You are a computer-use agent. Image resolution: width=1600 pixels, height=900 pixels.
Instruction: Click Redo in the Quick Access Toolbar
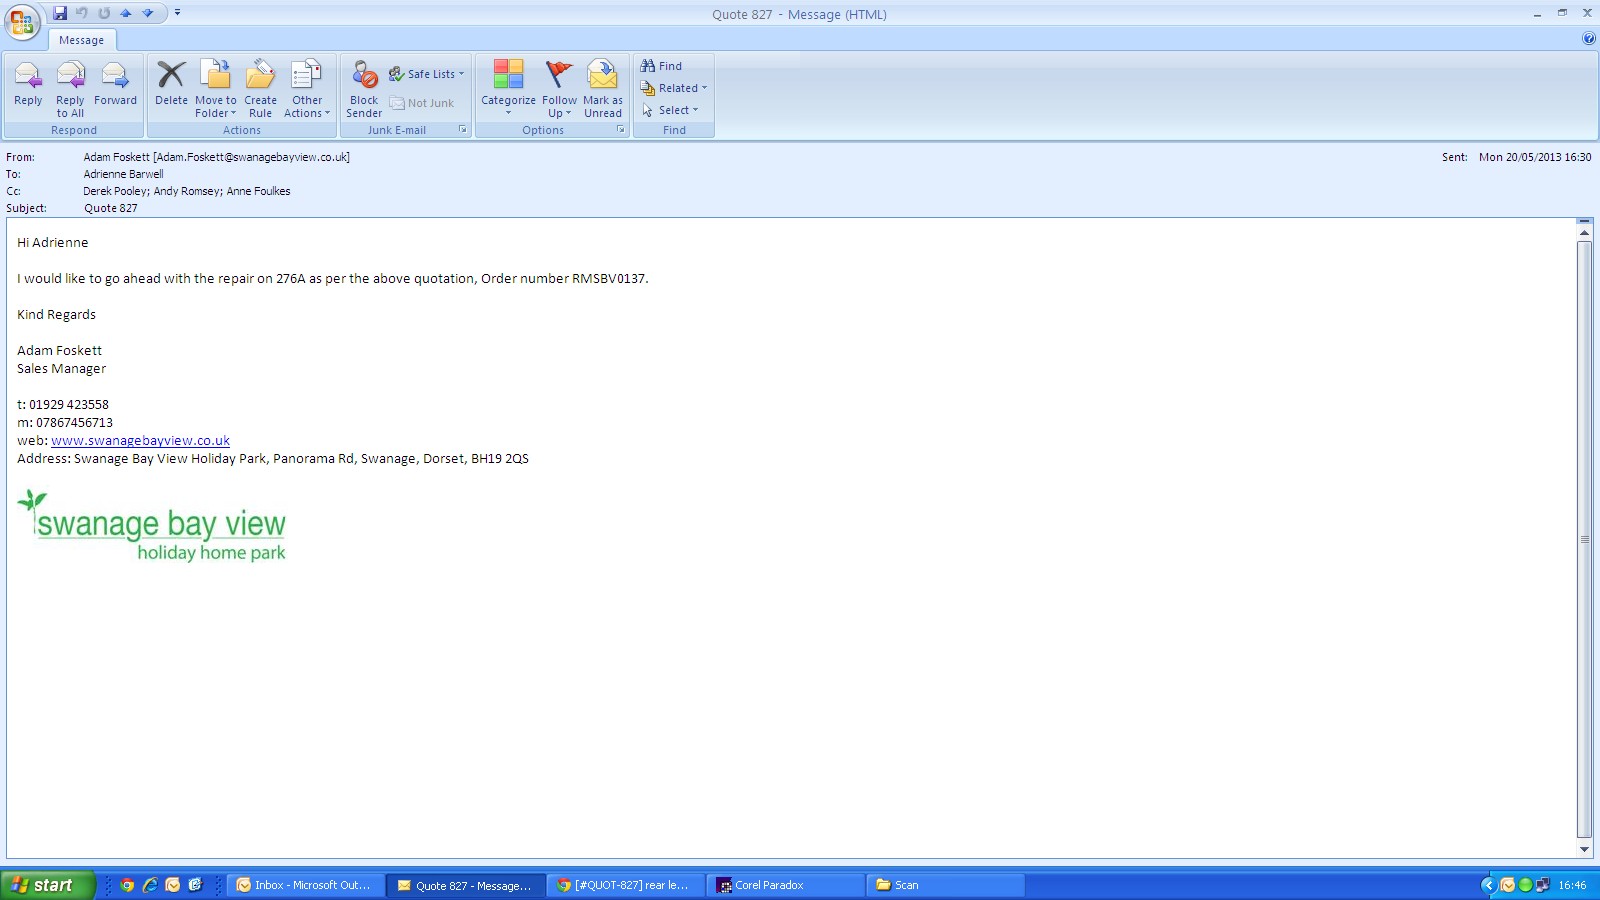104,13
